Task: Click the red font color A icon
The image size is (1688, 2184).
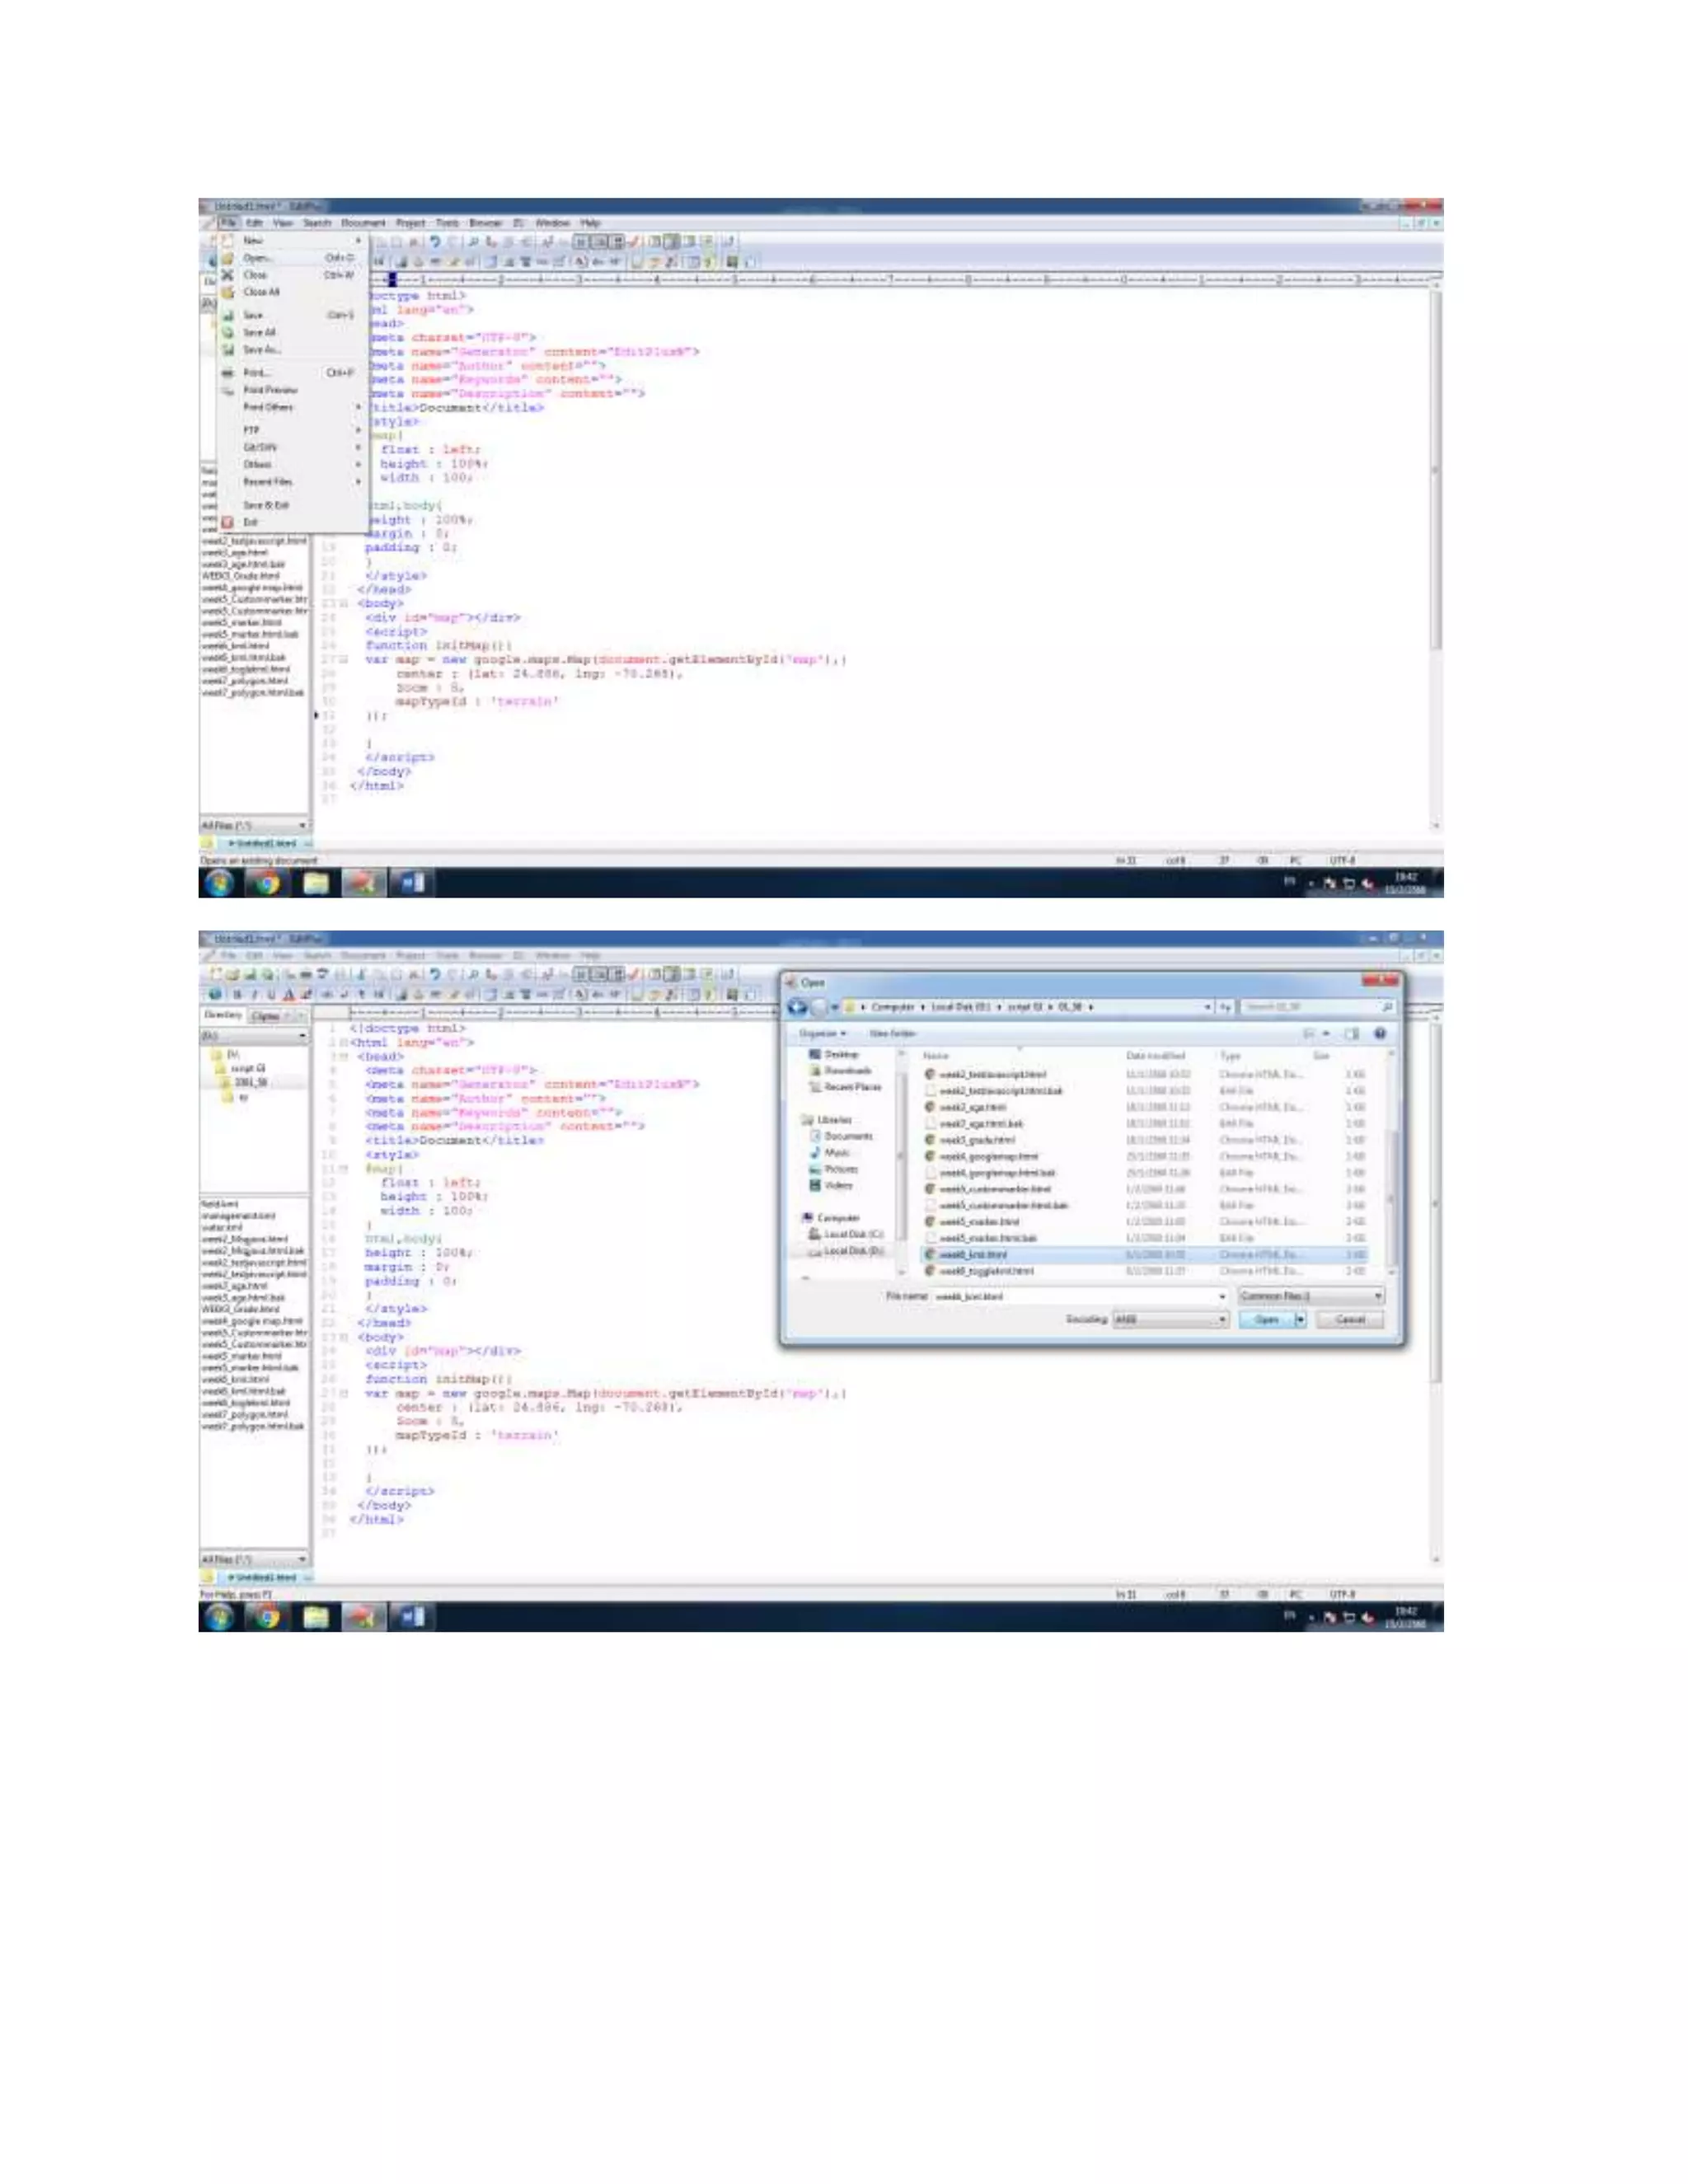Action: click(x=289, y=994)
